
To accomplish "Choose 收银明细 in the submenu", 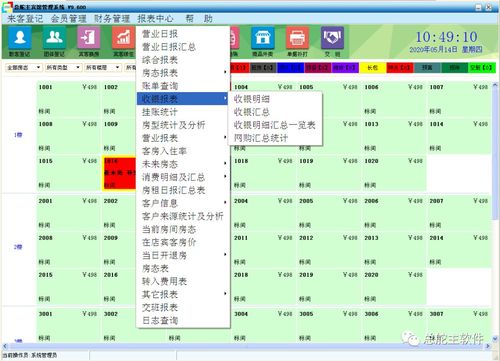I will coord(275,99).
